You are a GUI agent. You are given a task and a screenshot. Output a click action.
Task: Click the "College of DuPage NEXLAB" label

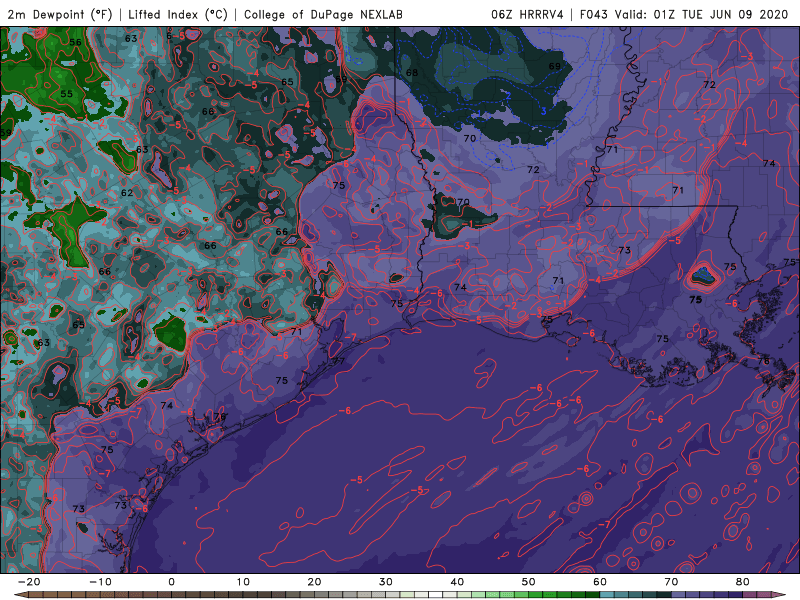coord(323,14)
